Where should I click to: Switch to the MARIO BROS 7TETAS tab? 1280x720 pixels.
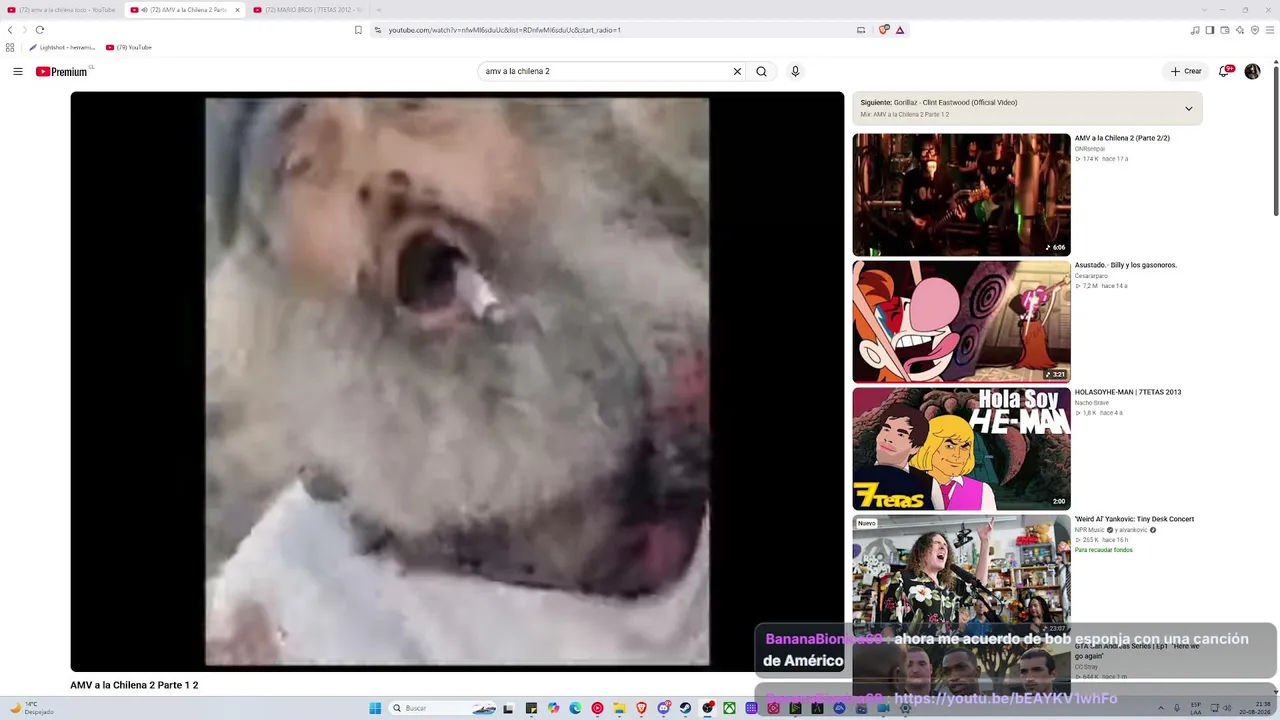(x=308, y=10)
